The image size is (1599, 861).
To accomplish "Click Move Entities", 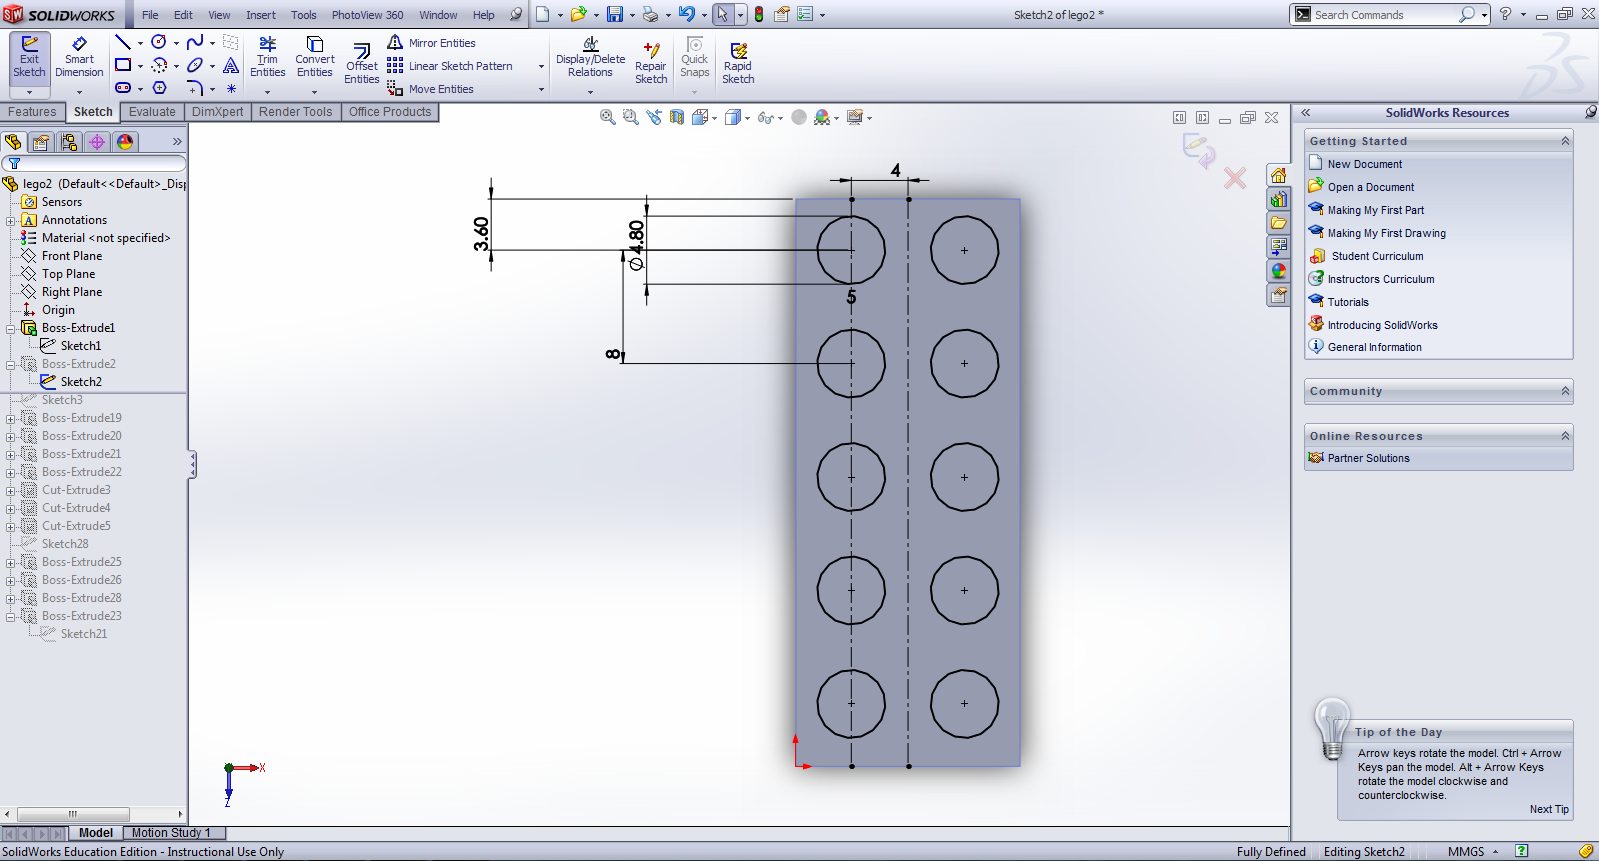I will click(431, 89).
